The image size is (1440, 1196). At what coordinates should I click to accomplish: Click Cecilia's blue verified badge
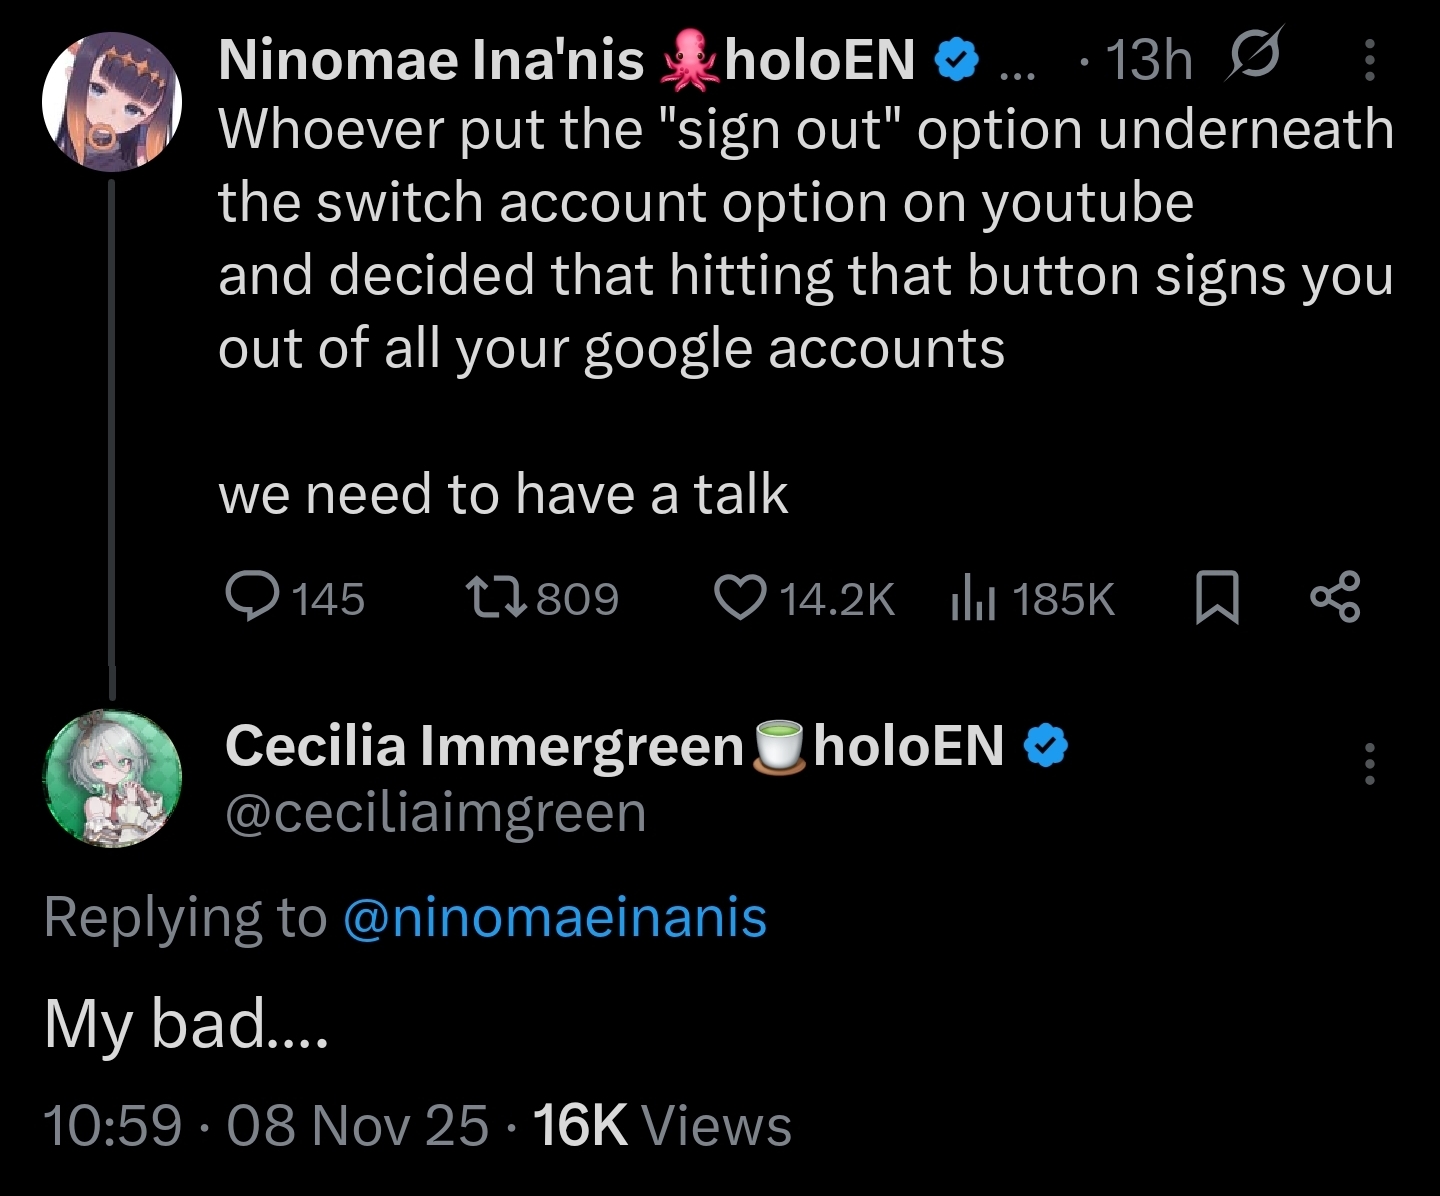pos(1047,746)
